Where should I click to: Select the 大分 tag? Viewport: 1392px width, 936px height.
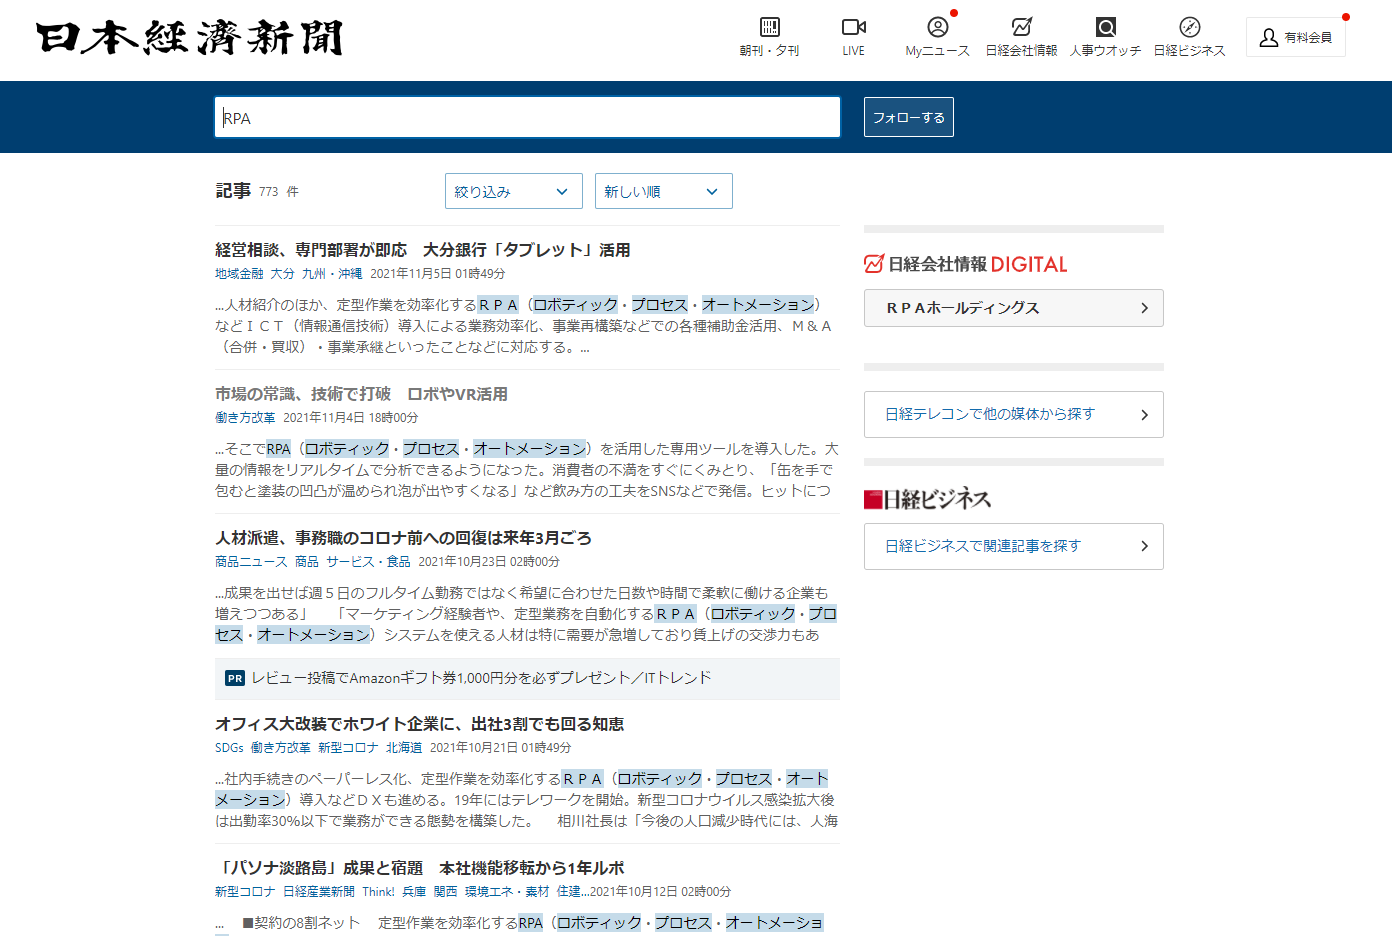[x=282, y=274]
